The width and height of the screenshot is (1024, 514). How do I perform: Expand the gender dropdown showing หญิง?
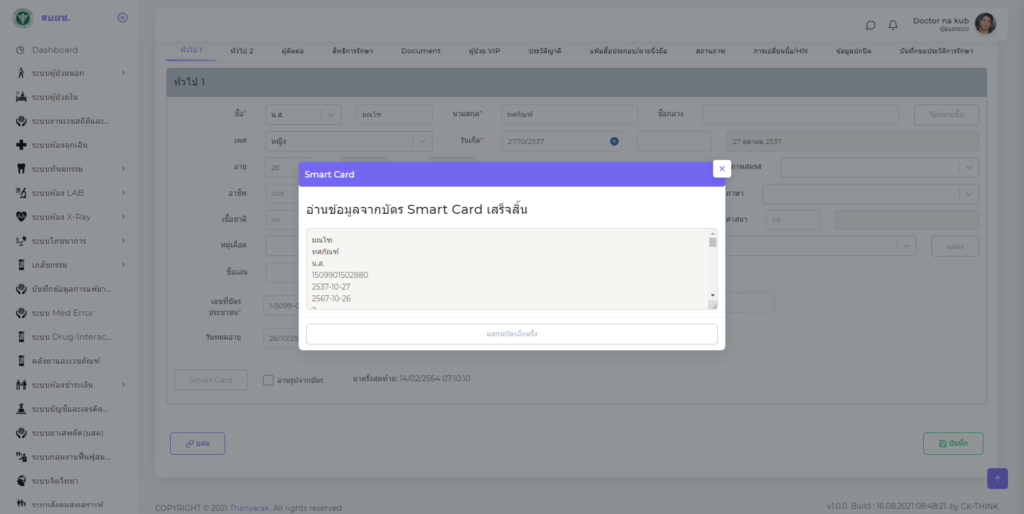tap(423, 141)
